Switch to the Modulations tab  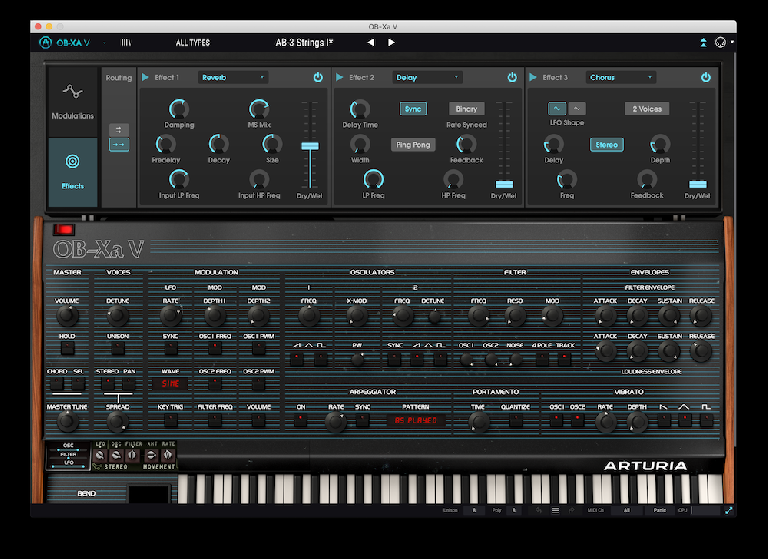point(72,102)
